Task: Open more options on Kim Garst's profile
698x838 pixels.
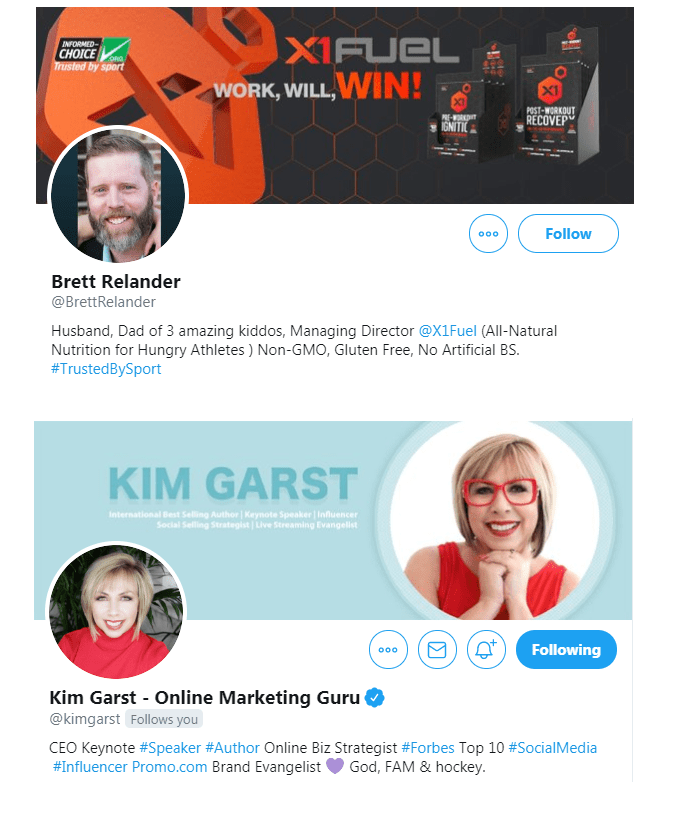Action: click(388, 649)
